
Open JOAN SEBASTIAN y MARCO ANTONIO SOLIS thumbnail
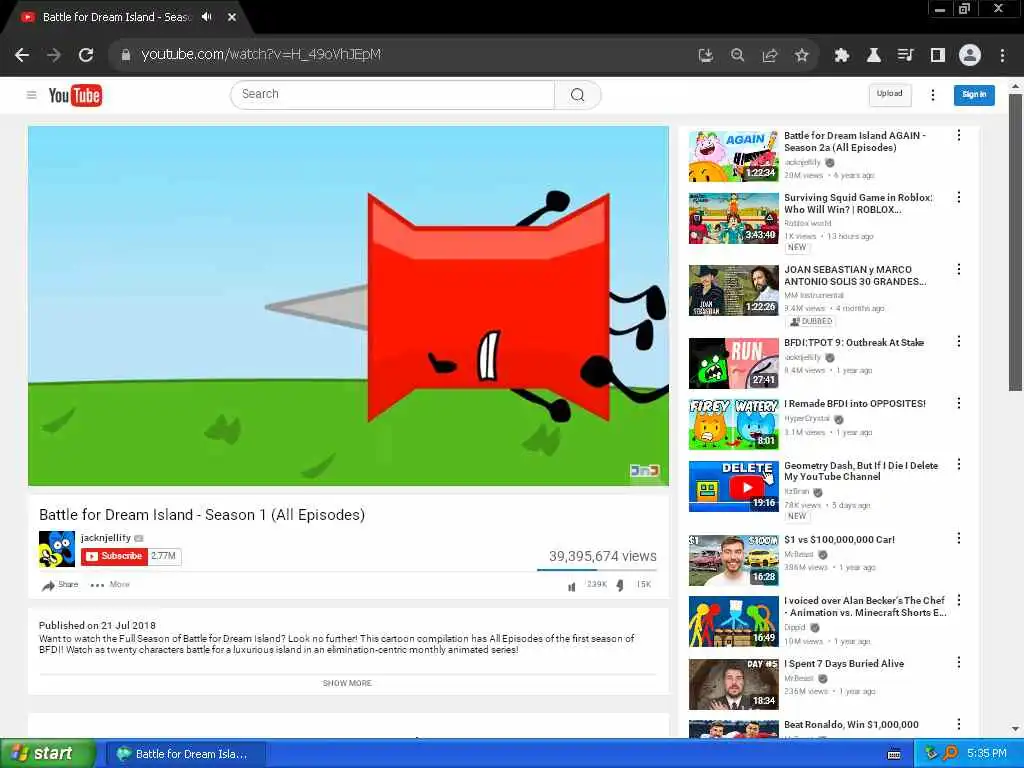tap(733, 290)
